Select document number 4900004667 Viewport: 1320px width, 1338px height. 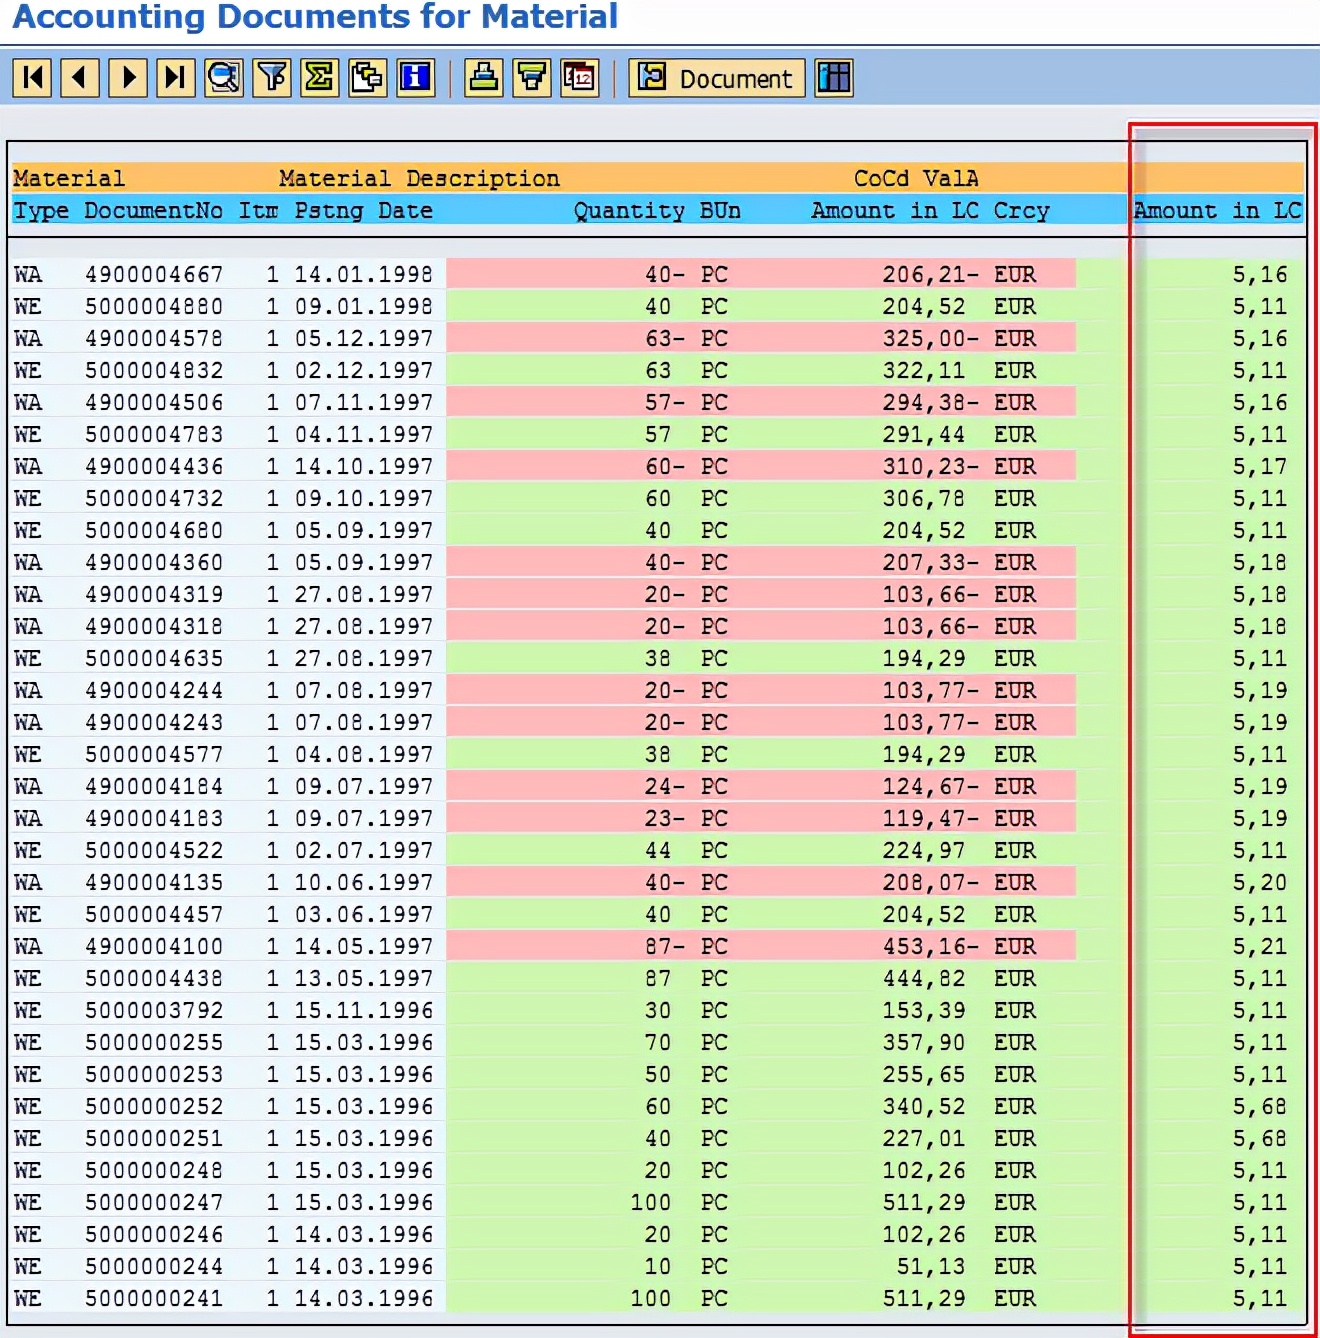click(154, 274)
